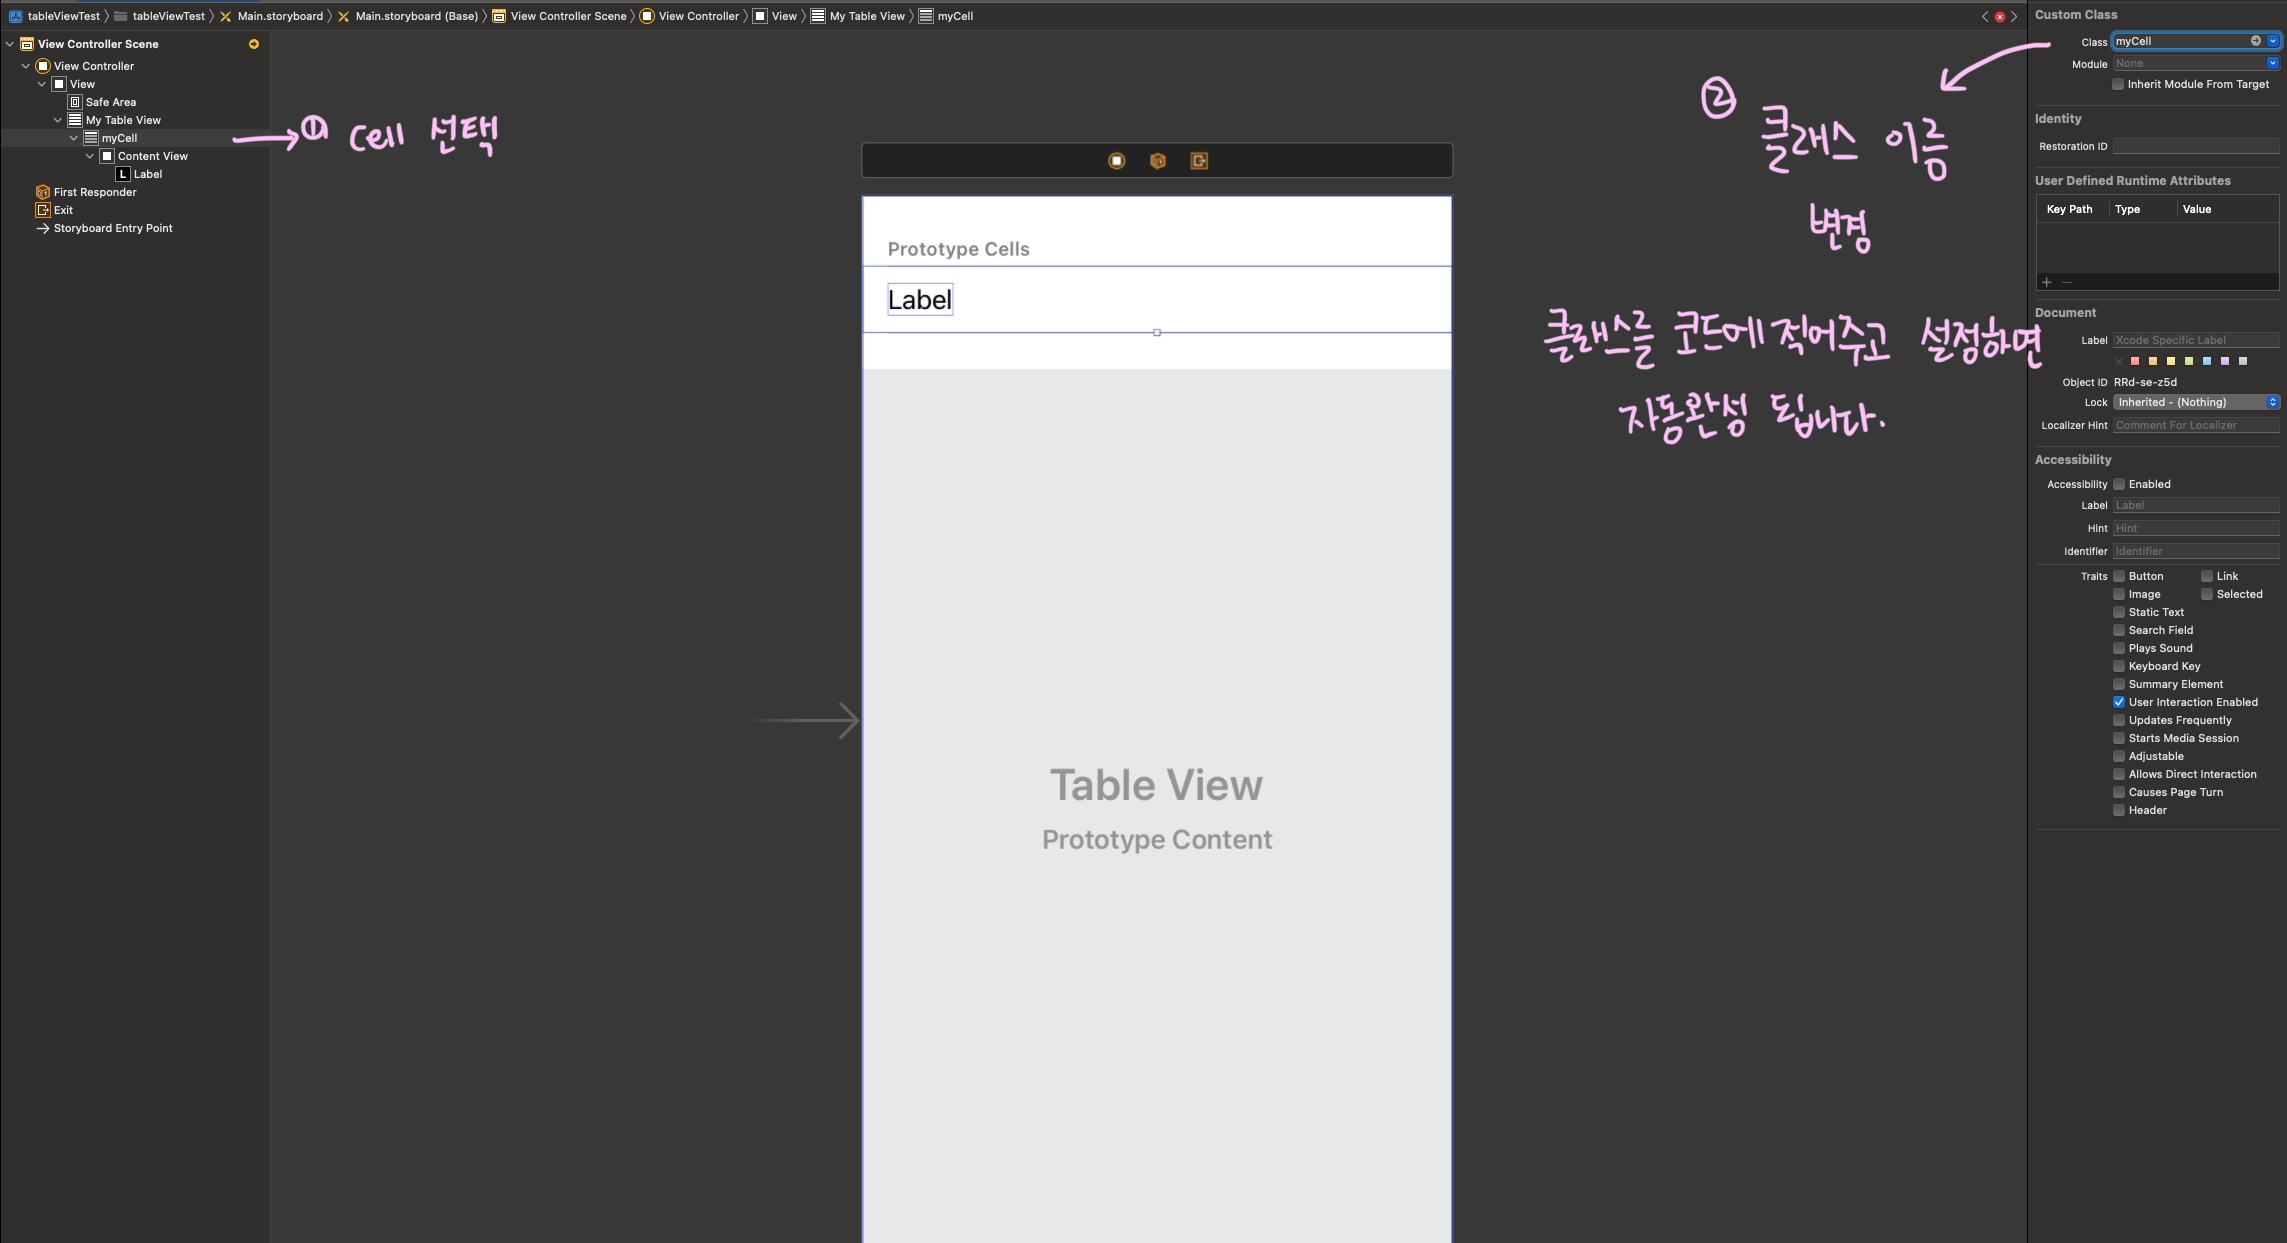Open the Class dropdown arrow
This screenshot has height=1243, width=2287.
[x=2272, y=41]
